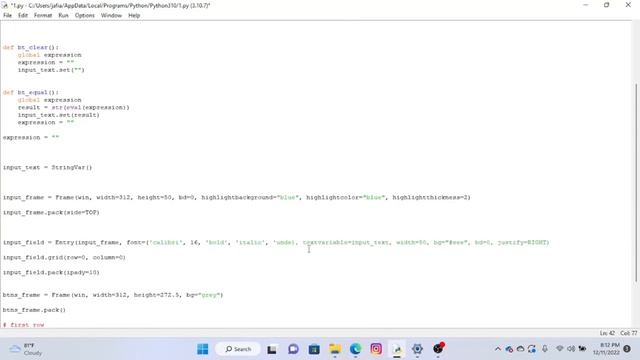Click the taskbar Search box

pos(238,349)
